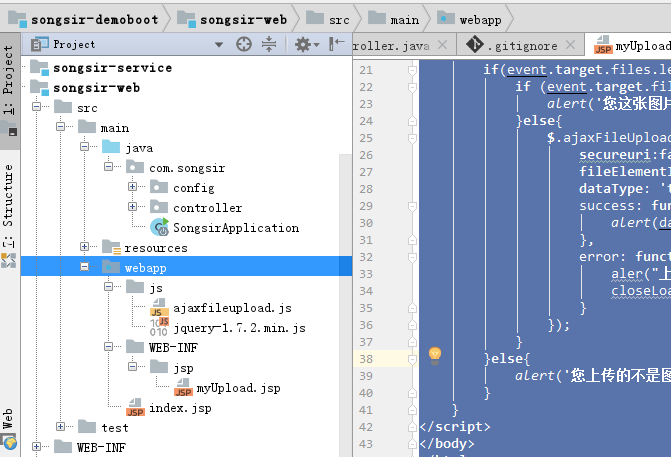This screenshot has height=457, width=671.
Task: Toggle code fold marker on line 38
Action: click(412, 359)
